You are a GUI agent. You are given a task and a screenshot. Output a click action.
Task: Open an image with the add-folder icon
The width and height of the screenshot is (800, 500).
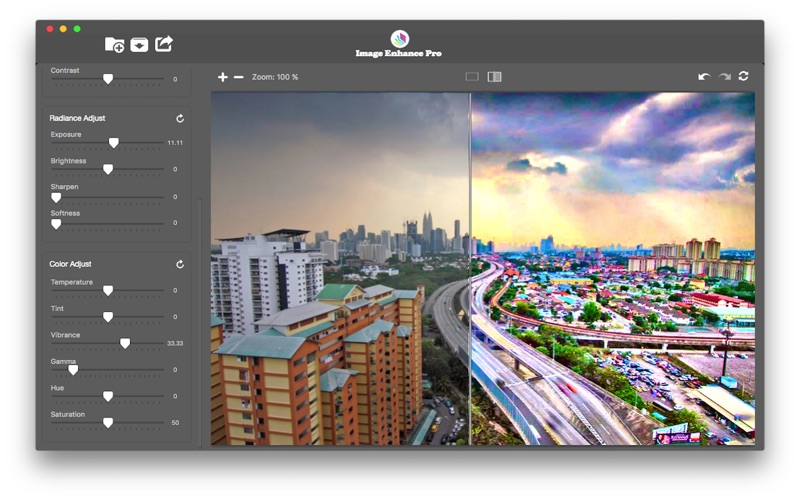[114, 44]
